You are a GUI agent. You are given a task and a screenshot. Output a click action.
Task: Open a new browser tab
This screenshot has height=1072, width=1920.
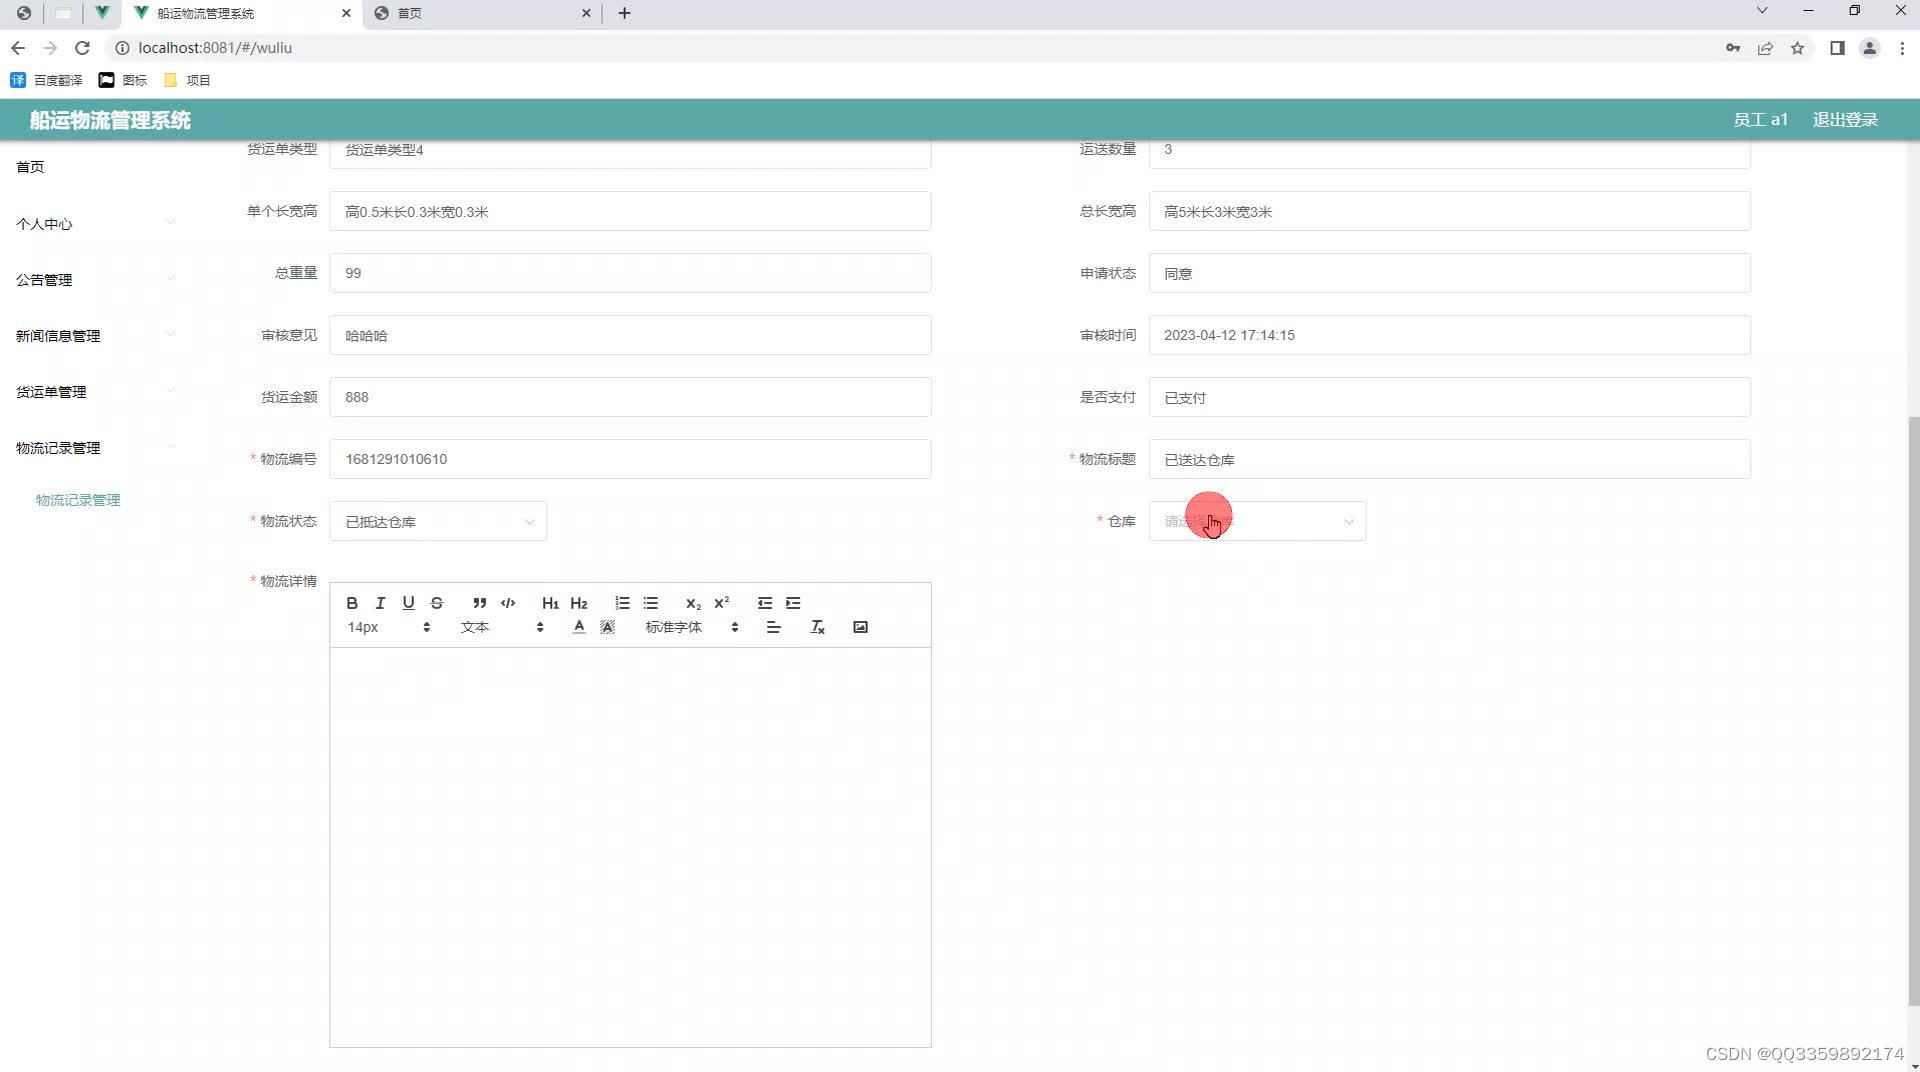(x=624, y=13)
